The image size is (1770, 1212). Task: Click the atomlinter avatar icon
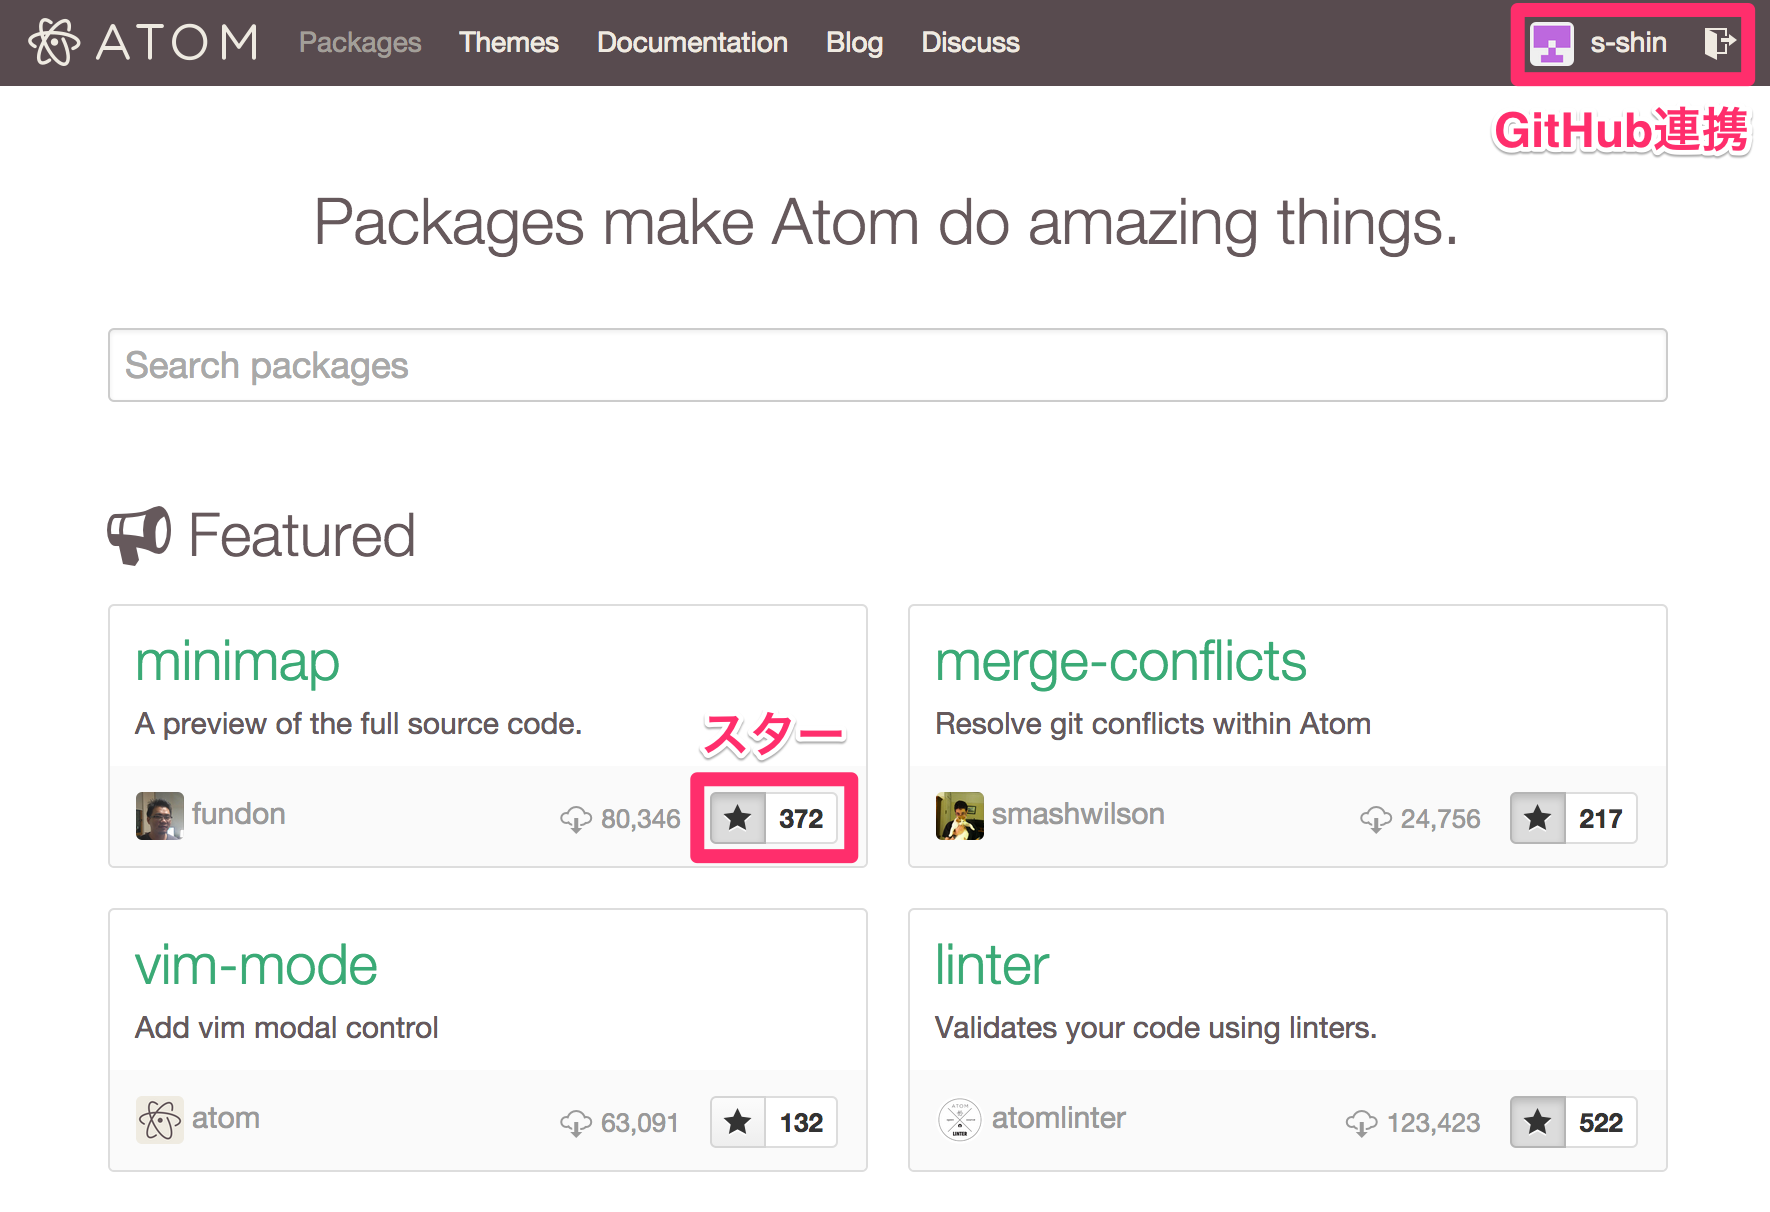[x=959, y=1120]
